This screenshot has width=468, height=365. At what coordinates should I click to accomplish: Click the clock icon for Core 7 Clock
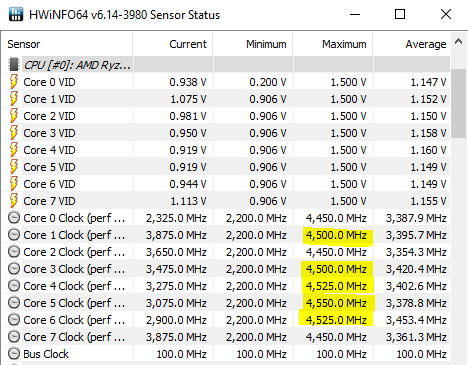14,337
